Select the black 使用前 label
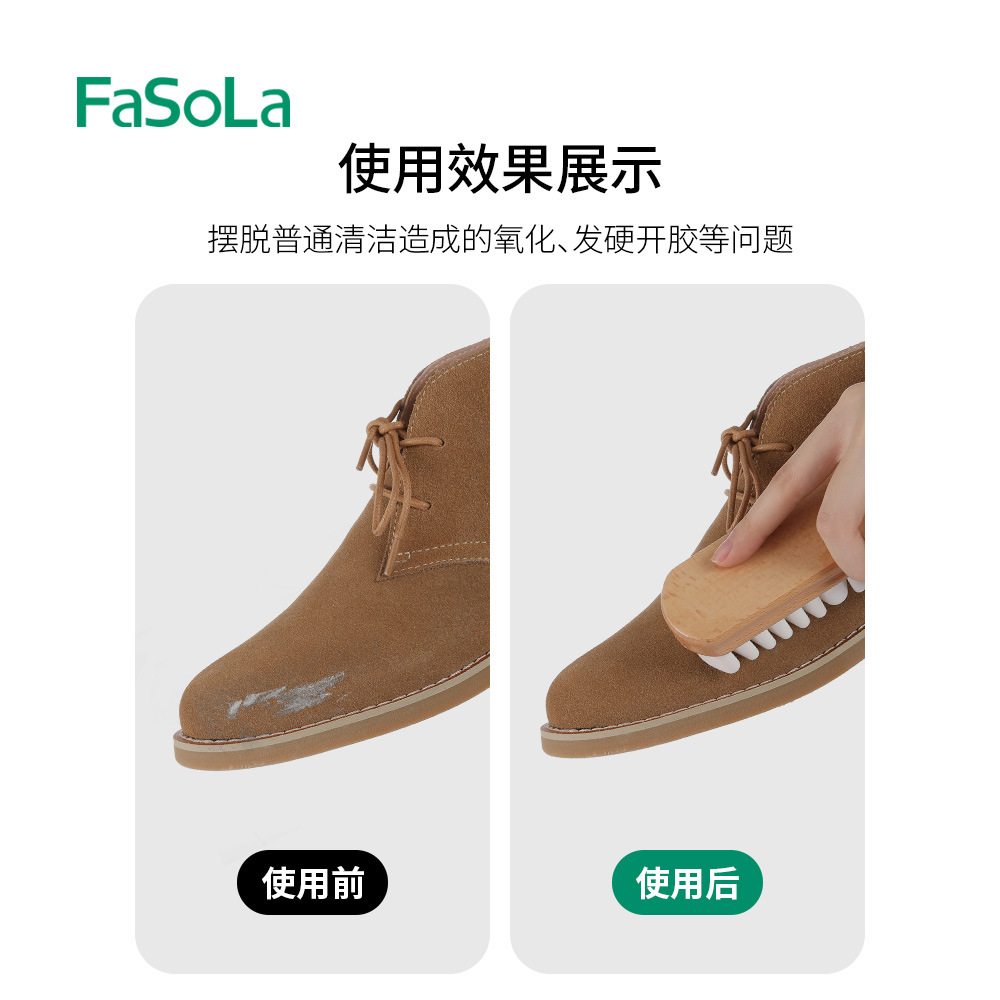This screenshot has width=1000, height=1000. point(312,883)
